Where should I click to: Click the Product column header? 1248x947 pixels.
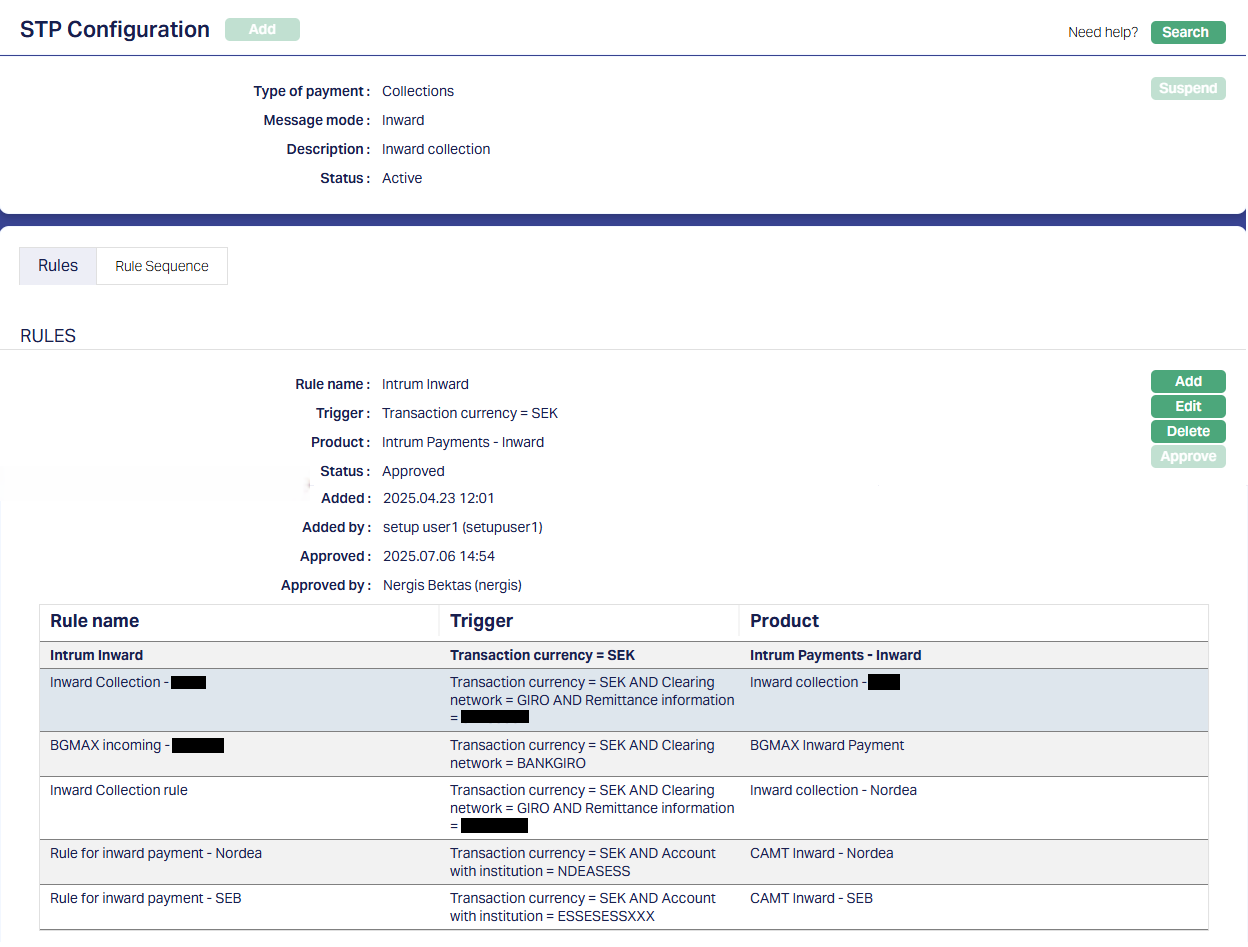[x=784, y=621]
